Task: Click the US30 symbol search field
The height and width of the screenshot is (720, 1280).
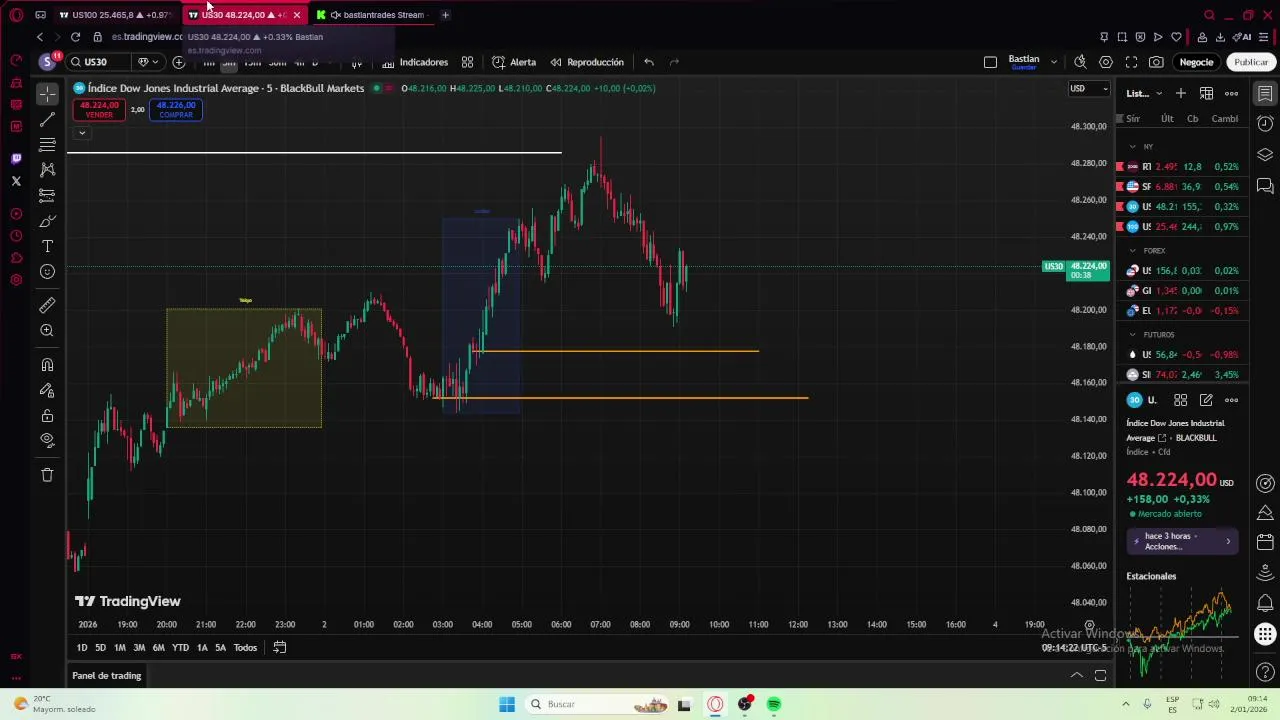Action: pos(100,62)
